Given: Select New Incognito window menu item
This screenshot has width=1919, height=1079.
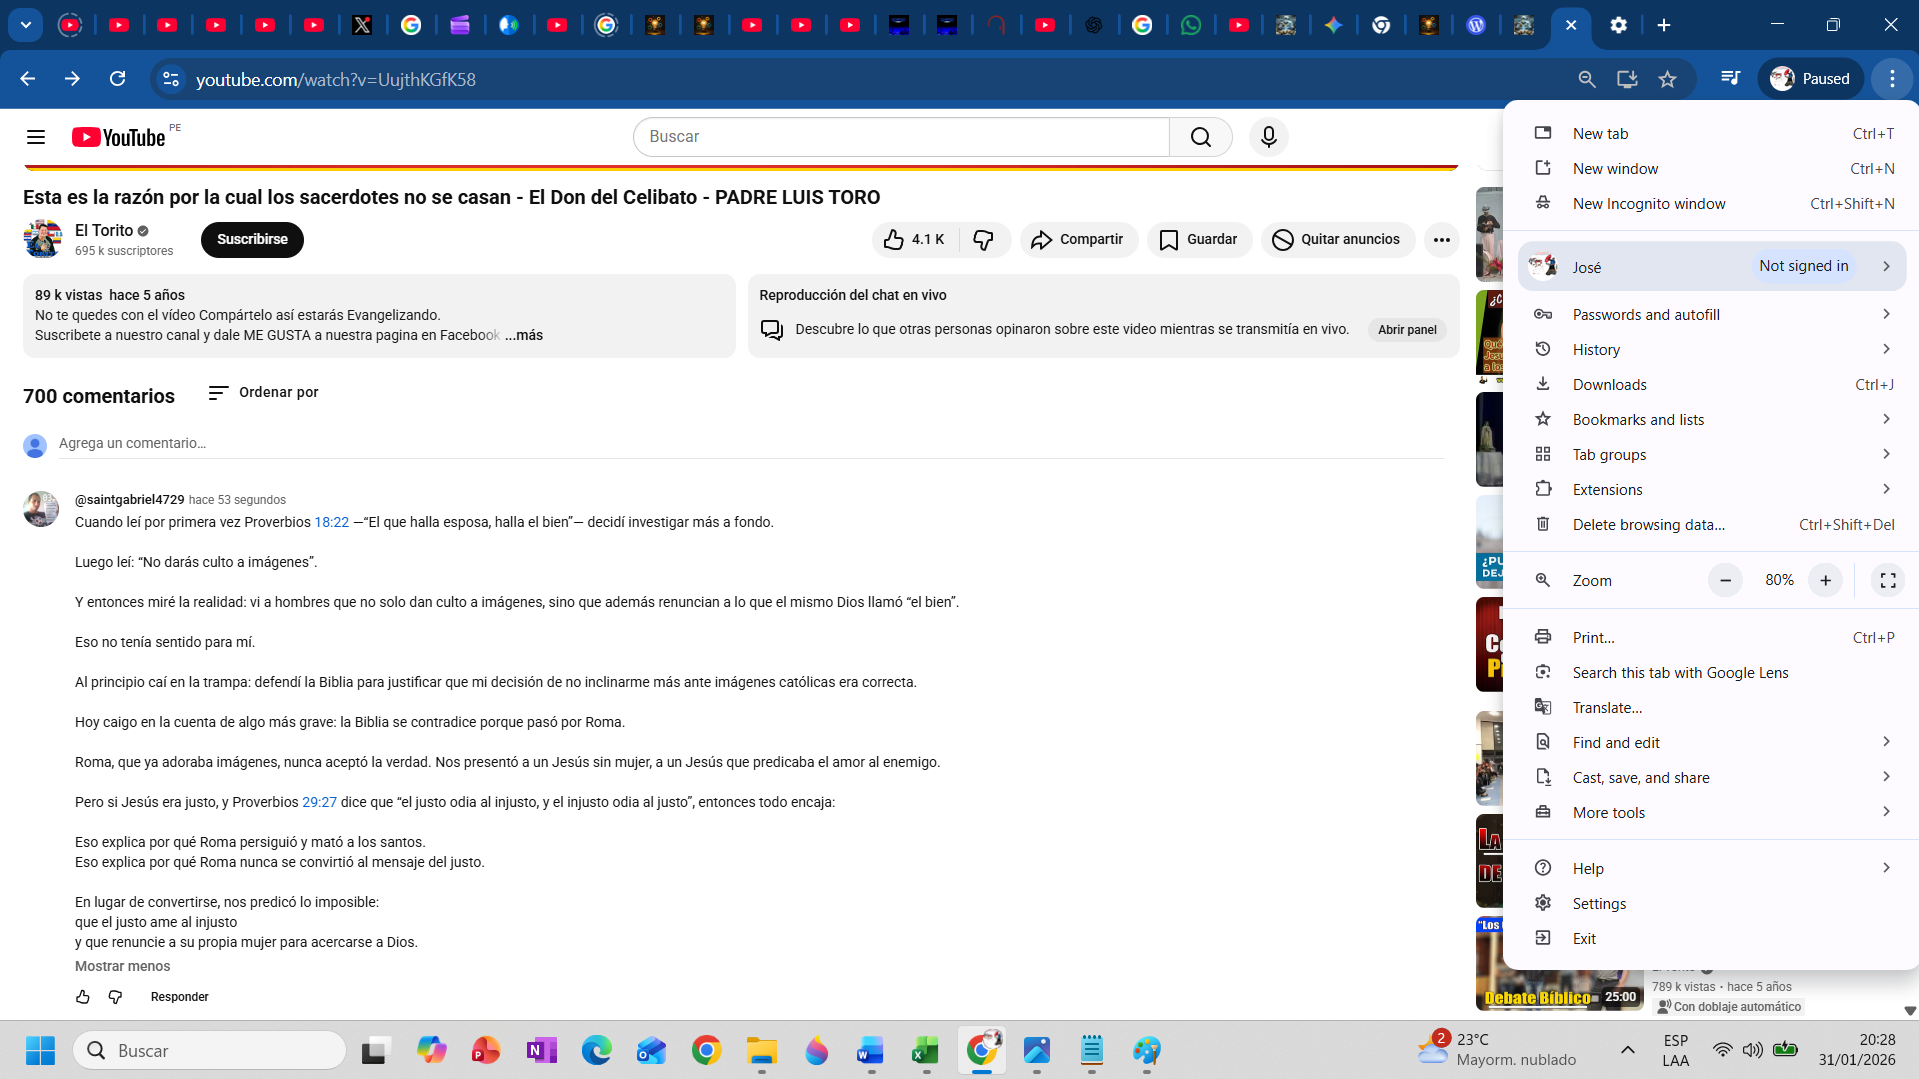Looking at the screenshot, I should (x=1648, y=204).
